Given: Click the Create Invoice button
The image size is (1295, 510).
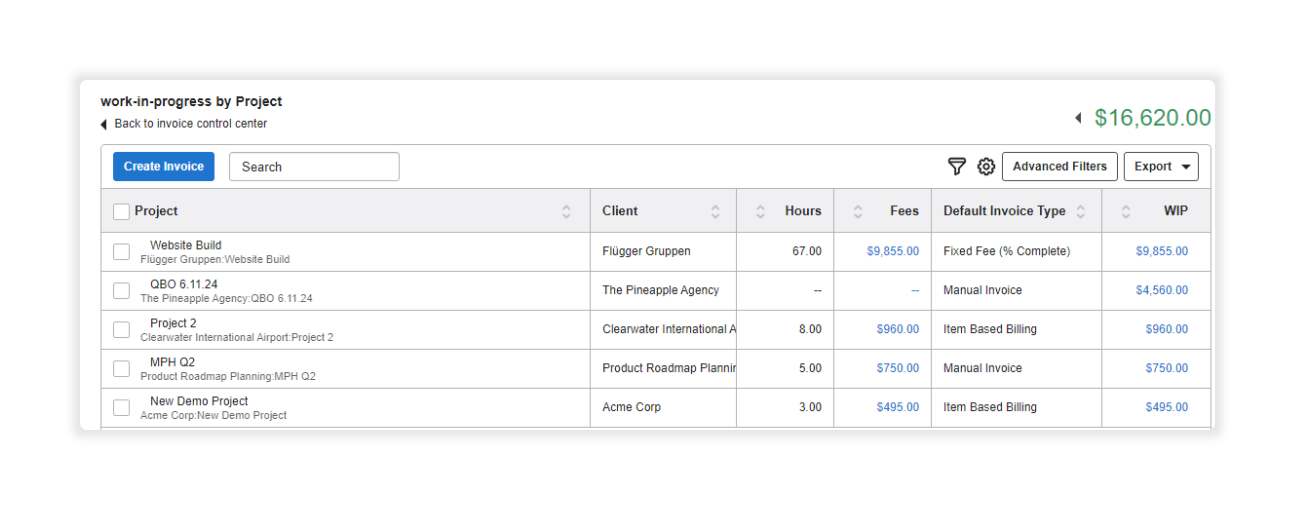Looking at the screenshot, I should (163, 167).
